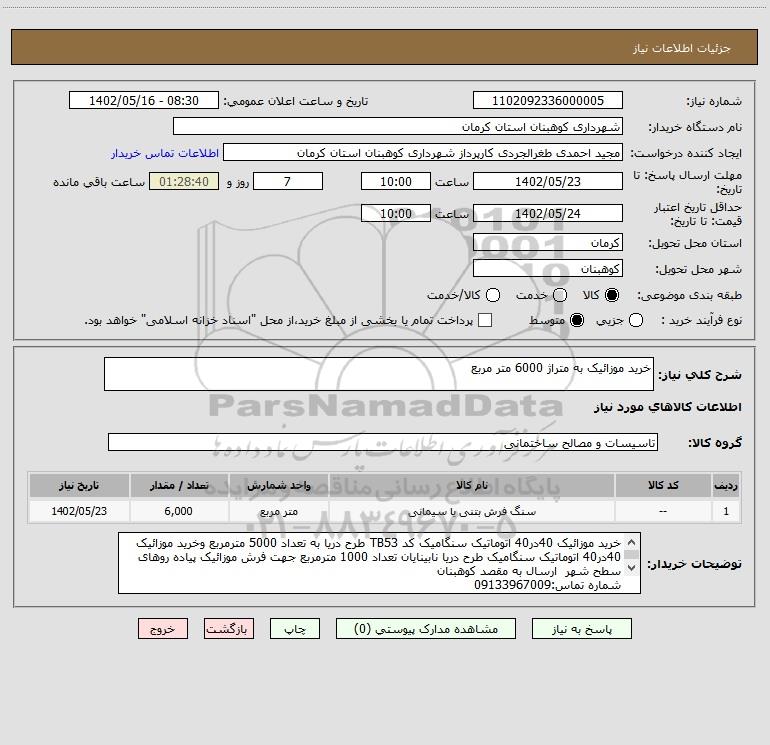Open the اطلاعات تماس خریدار link
Screen dimensions: 770x745
pyautogui.click(x=165, y=153)
